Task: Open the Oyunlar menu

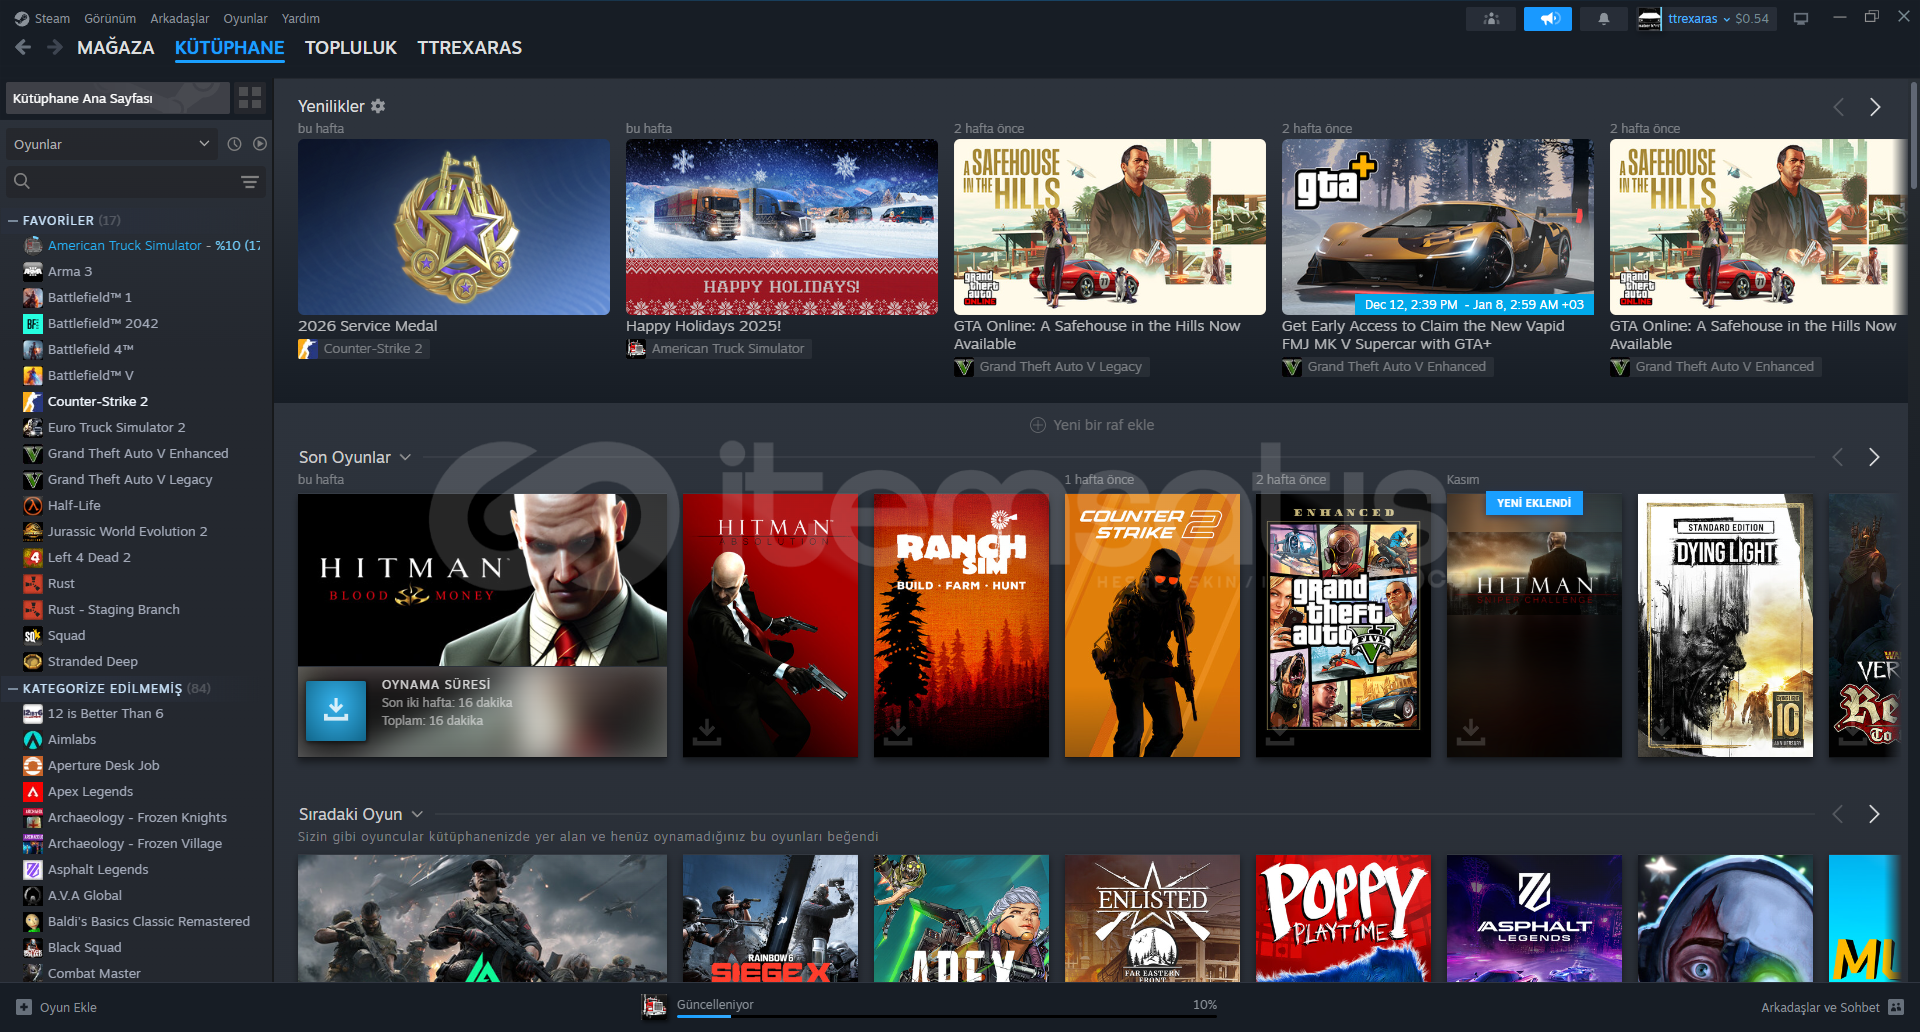Action: coord(245,18)
